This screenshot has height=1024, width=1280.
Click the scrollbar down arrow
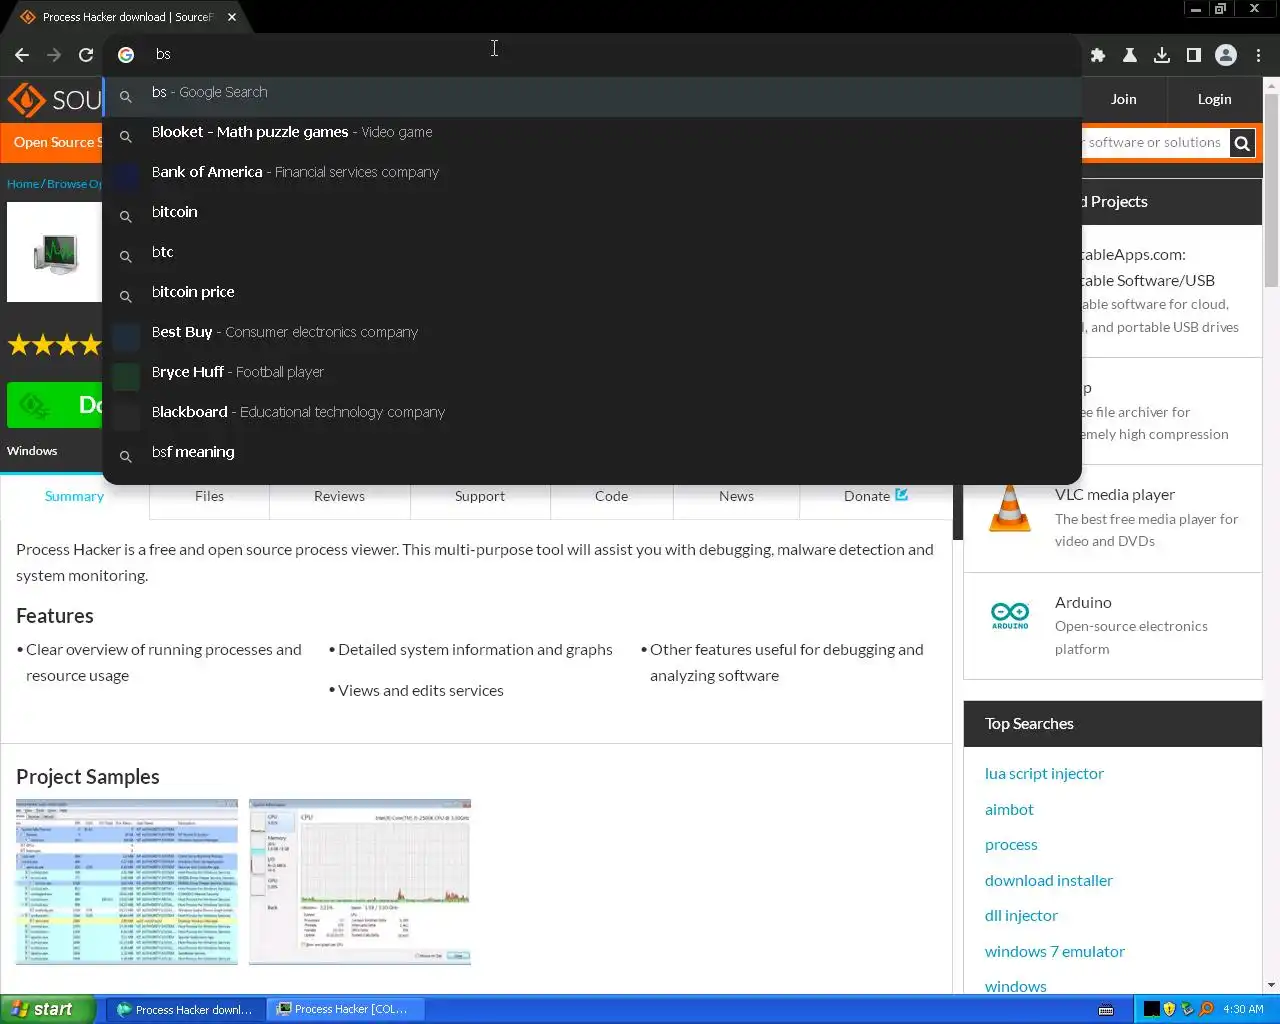coord(1271,985)
